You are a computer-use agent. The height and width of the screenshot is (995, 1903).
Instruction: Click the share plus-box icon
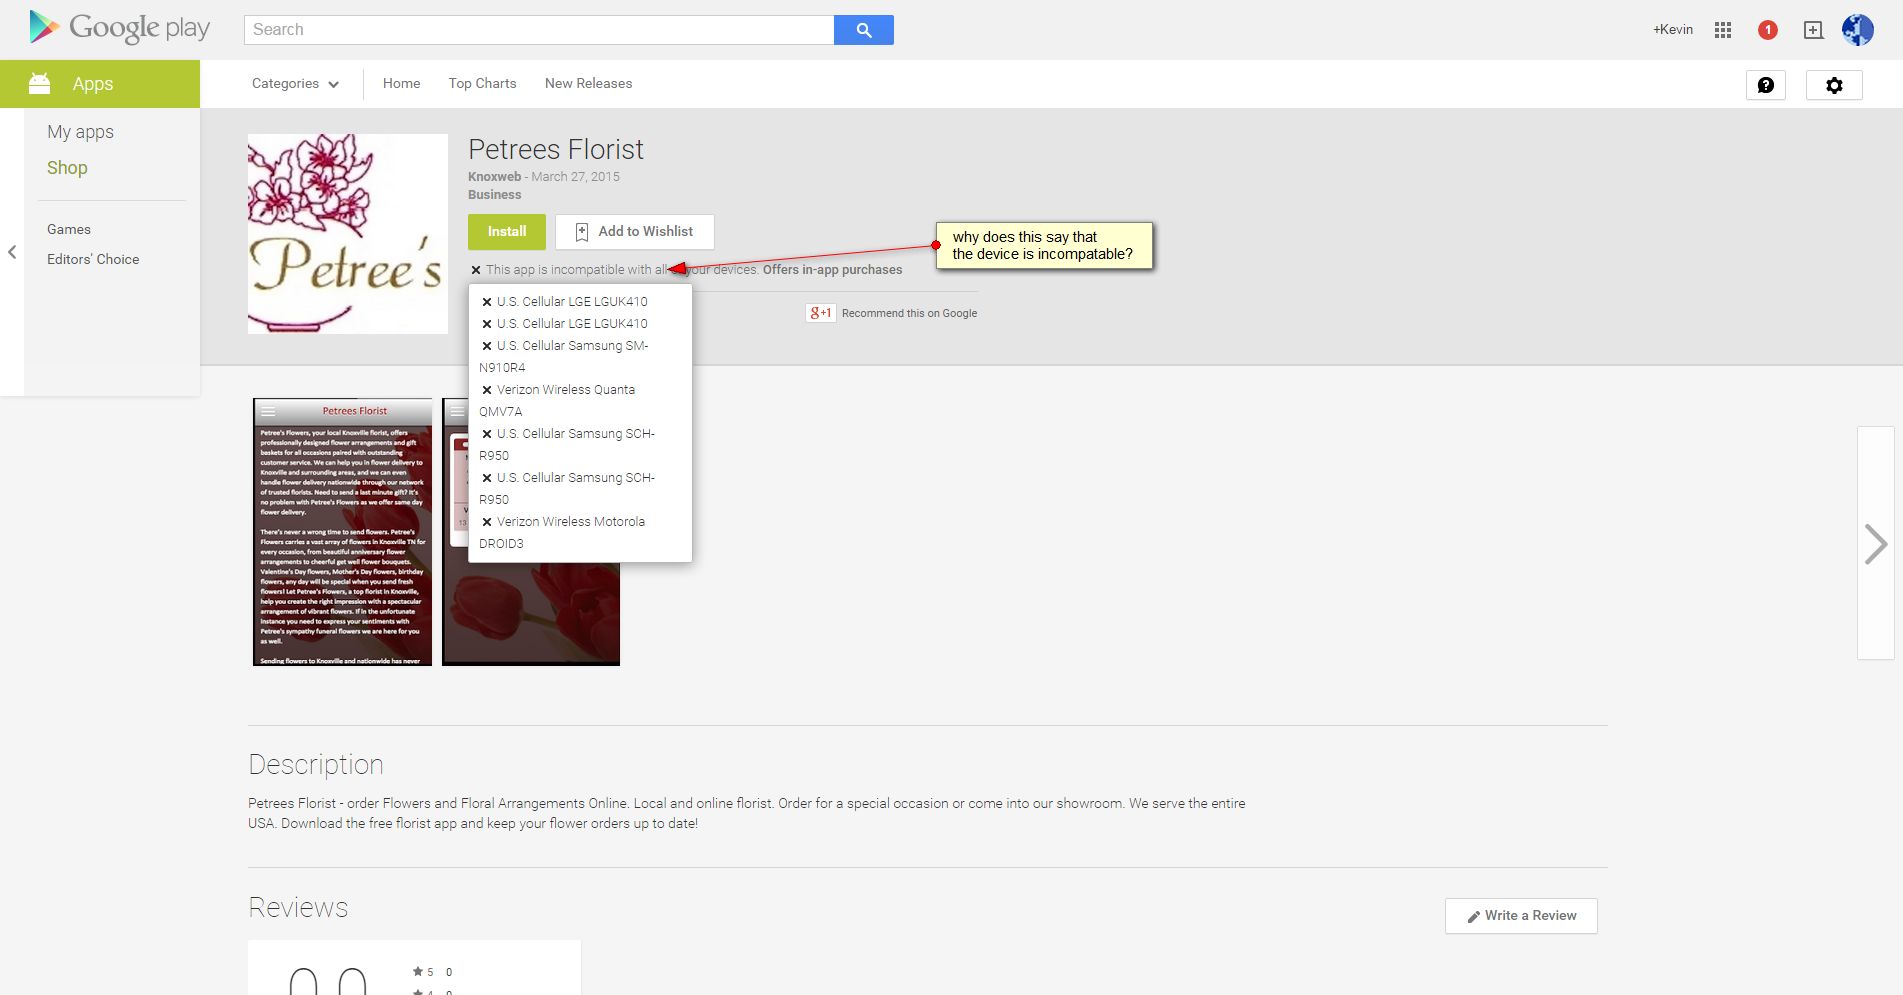point(1813,30)
